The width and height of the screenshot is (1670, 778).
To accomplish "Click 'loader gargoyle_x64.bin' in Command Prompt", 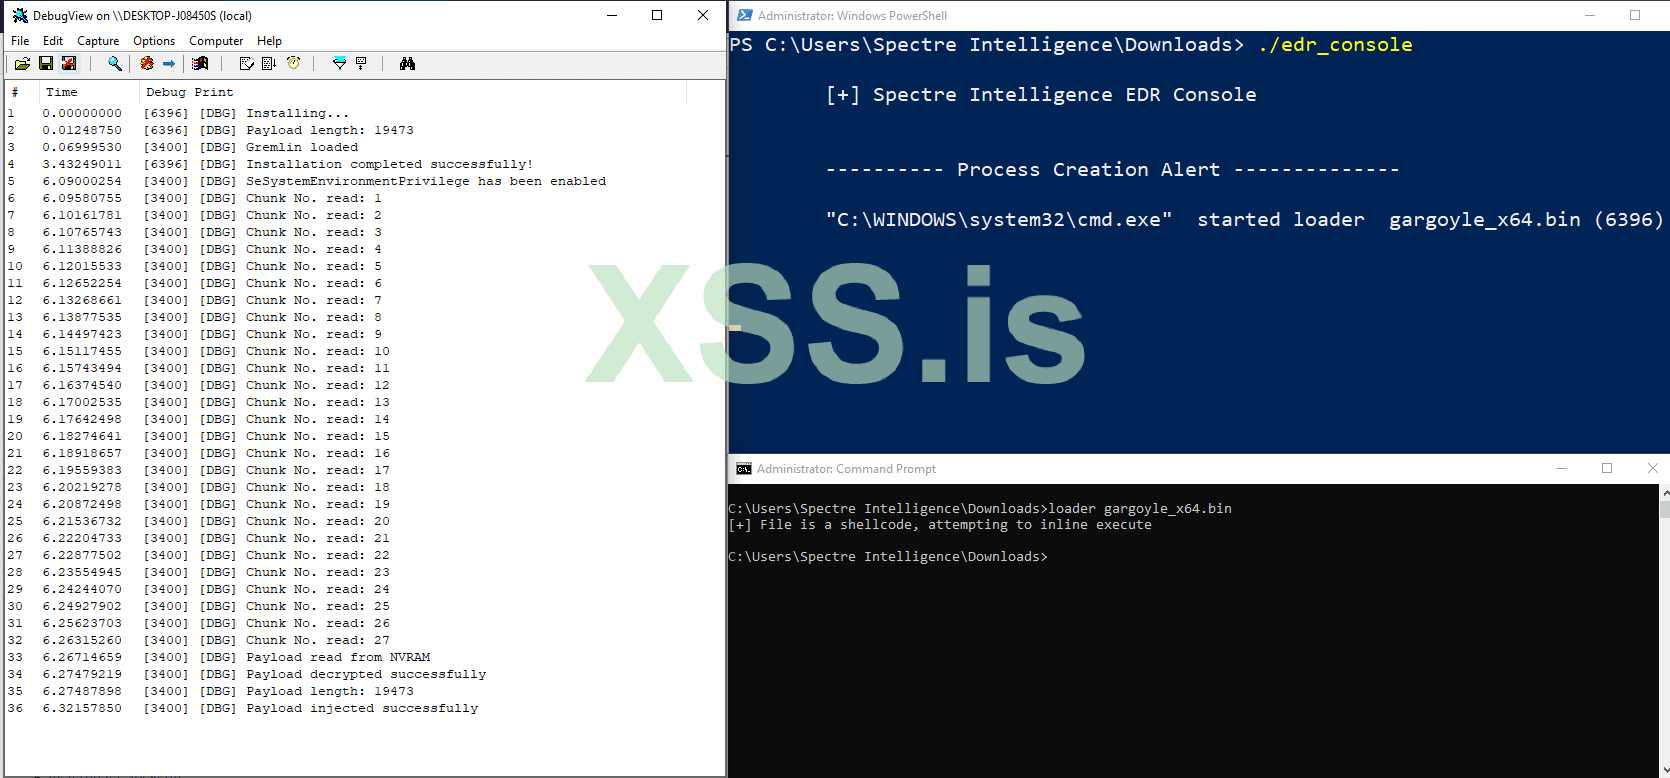I will [x=1140, y=509].
